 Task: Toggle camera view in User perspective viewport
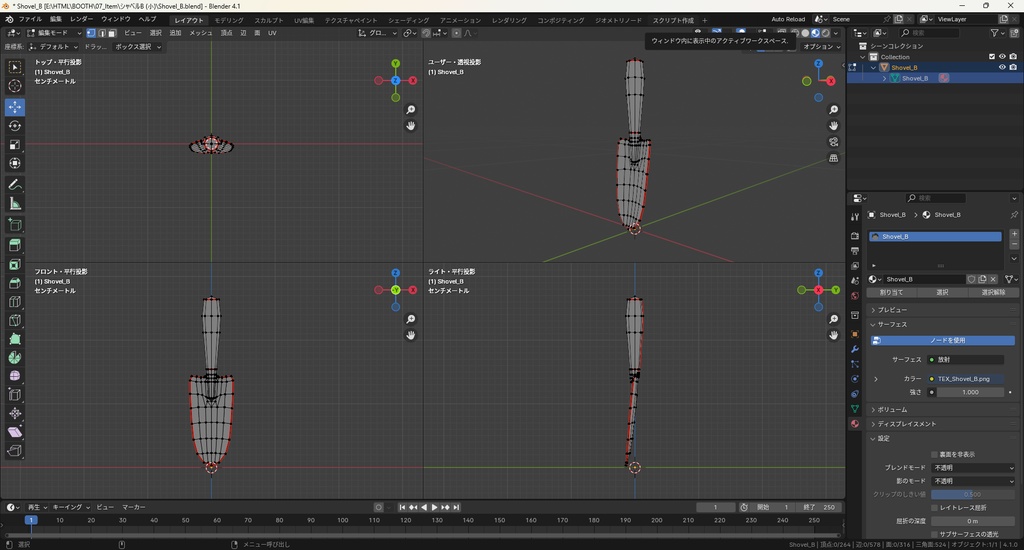point(833,142)
